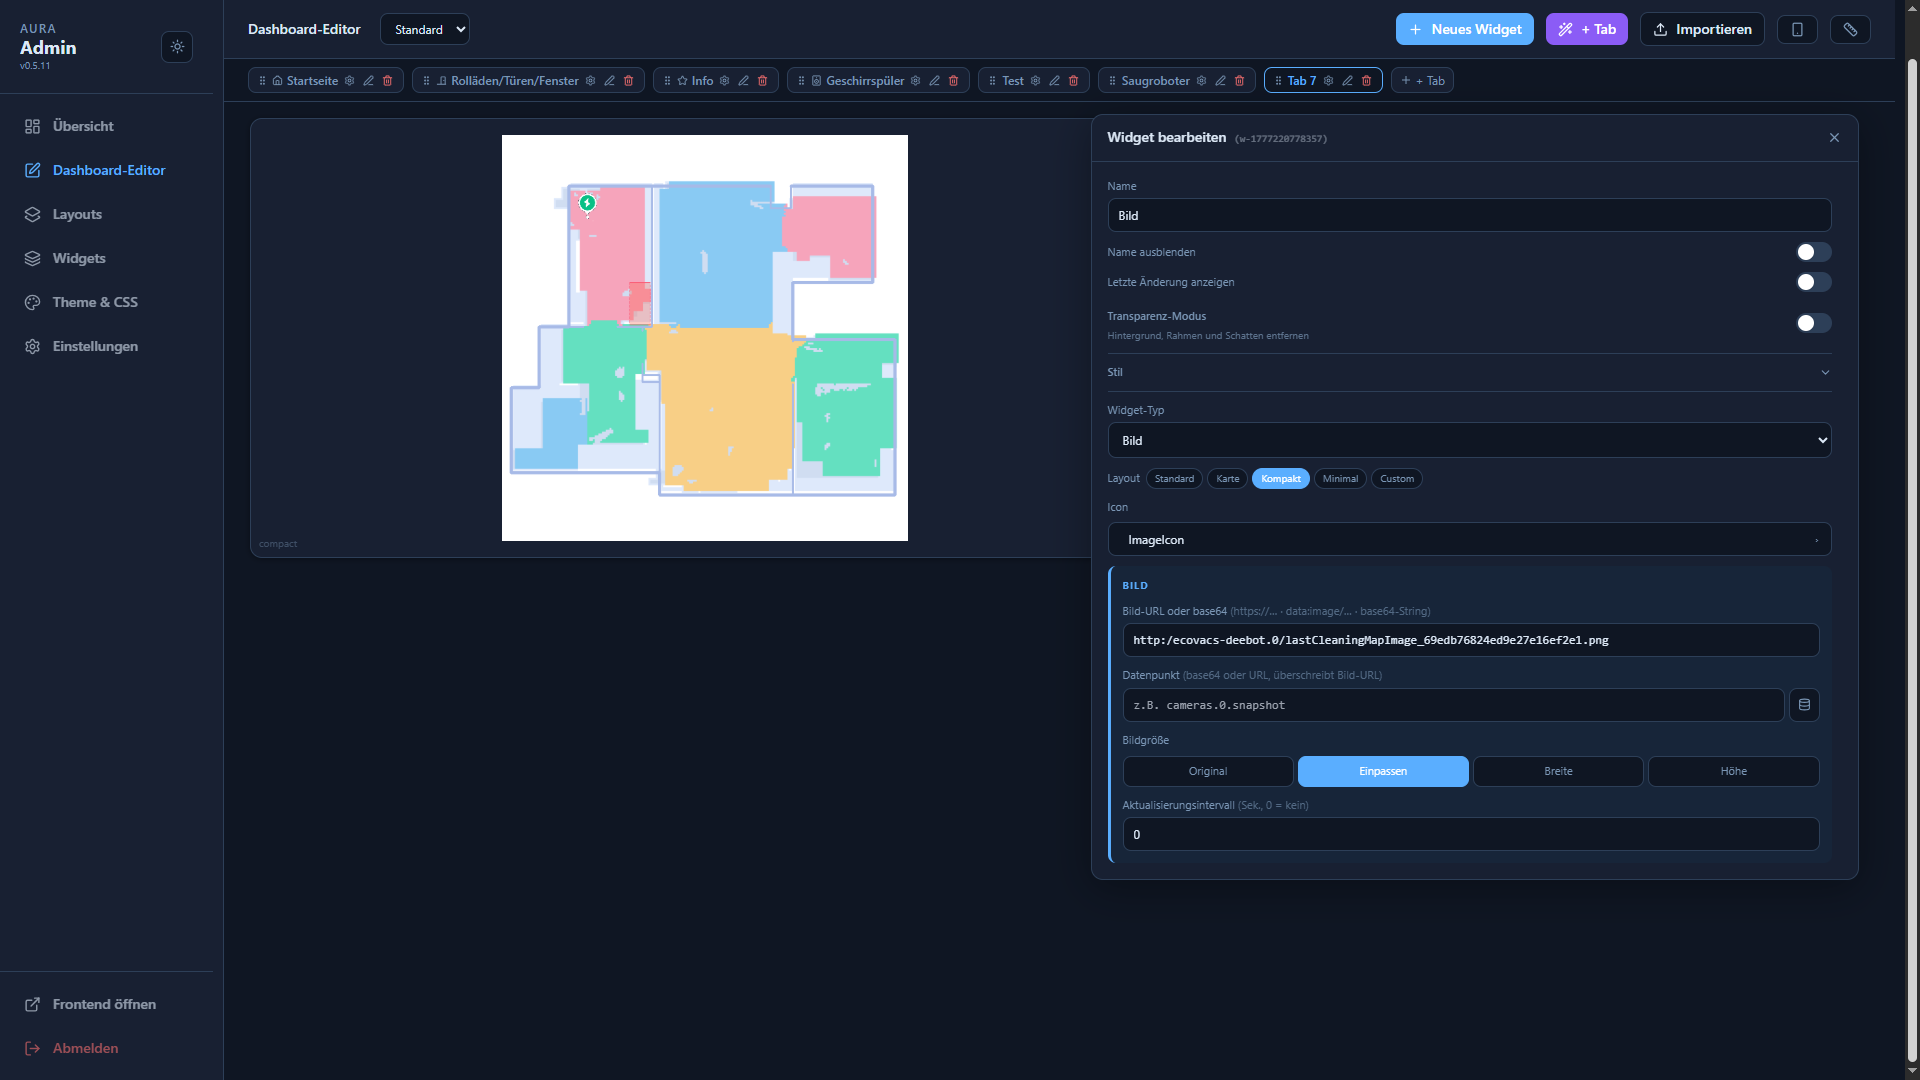
Task: Open Tab 7 settings via its gear icon
Action: (x=1328, y=80)
